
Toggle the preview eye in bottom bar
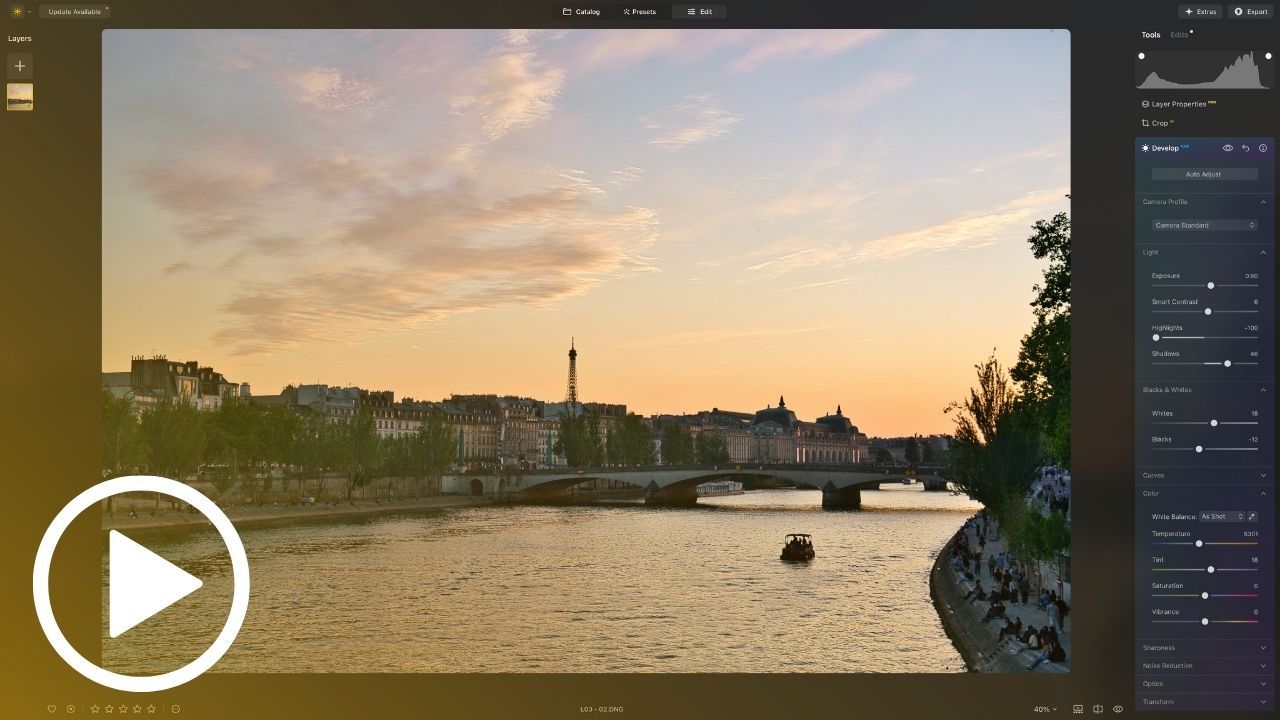[x=1118, y=709]
